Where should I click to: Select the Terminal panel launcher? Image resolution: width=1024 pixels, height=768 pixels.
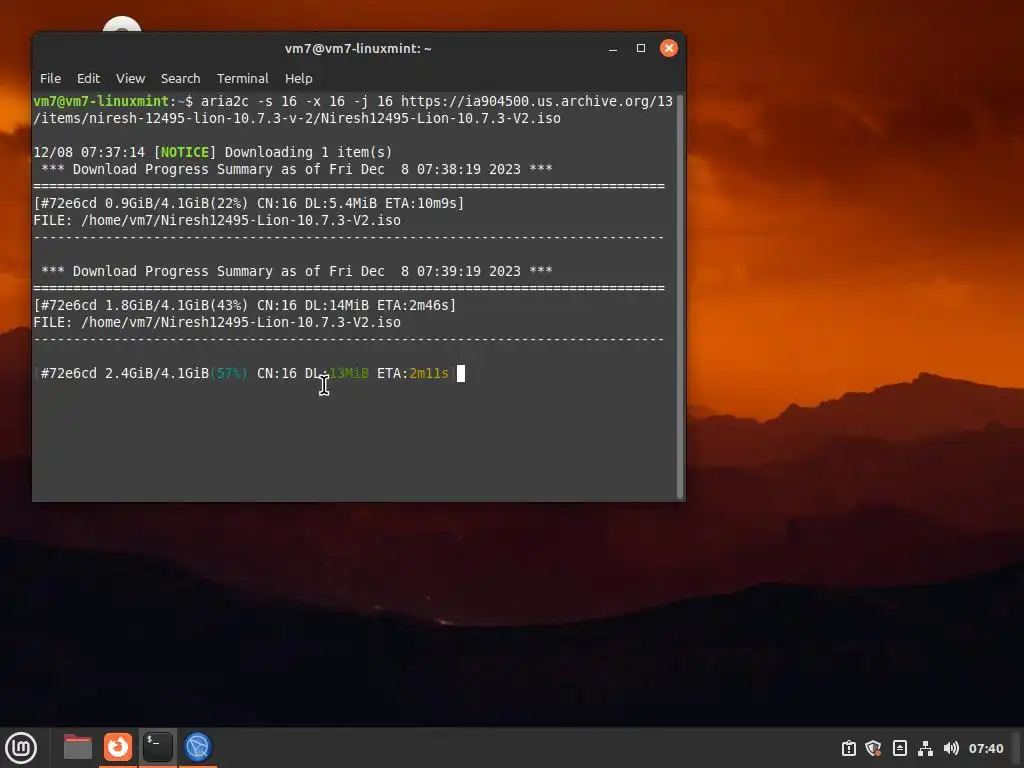[157, 747]
